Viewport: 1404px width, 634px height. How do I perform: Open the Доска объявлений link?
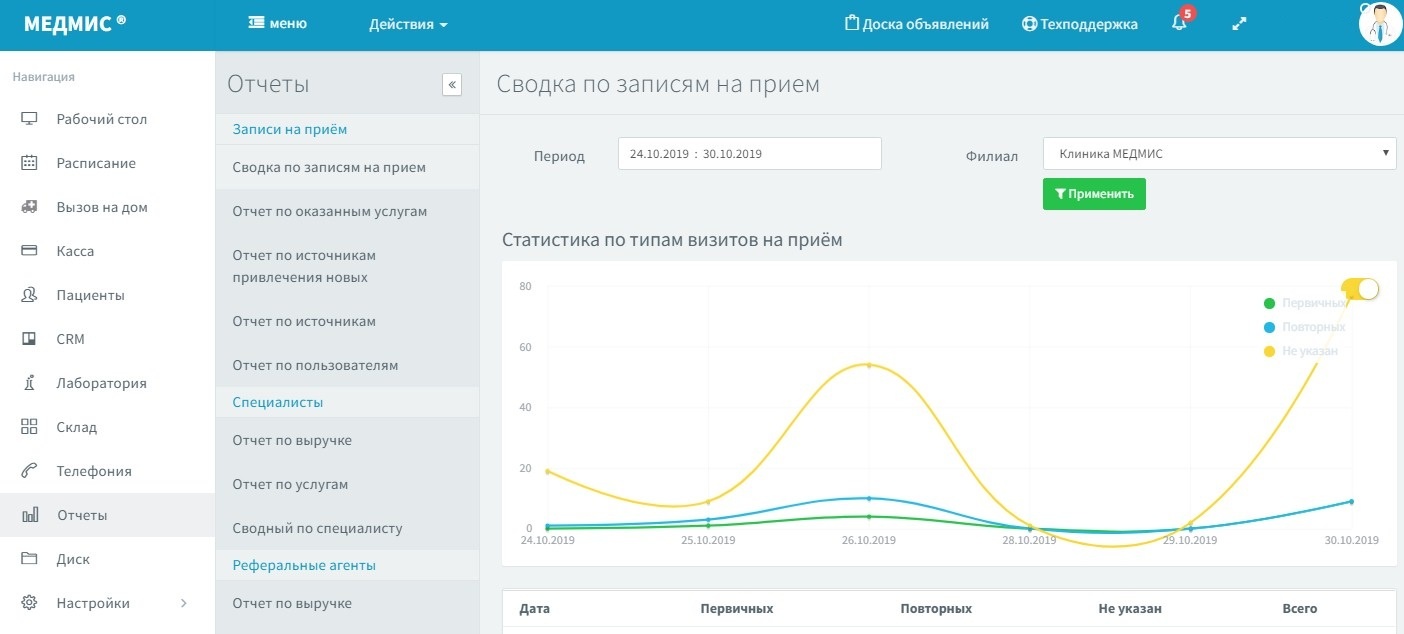[x=916, y=24]
